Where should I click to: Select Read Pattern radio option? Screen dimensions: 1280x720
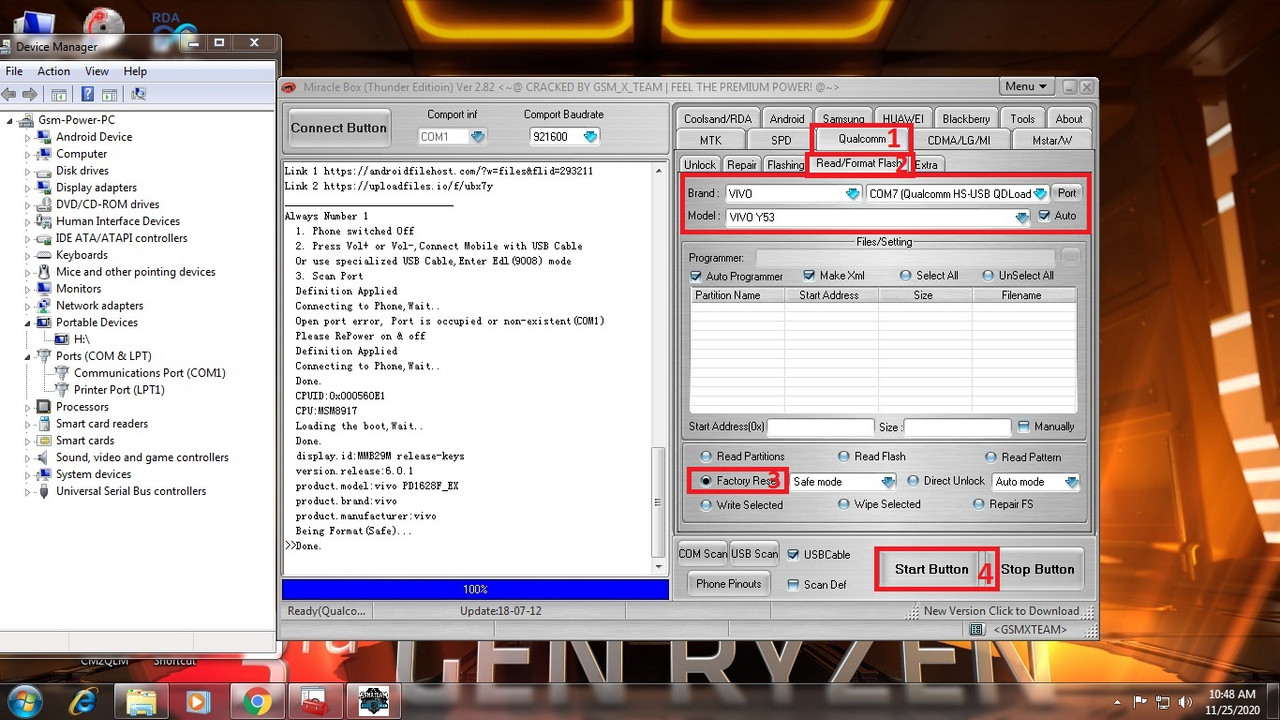pos(991,457)
